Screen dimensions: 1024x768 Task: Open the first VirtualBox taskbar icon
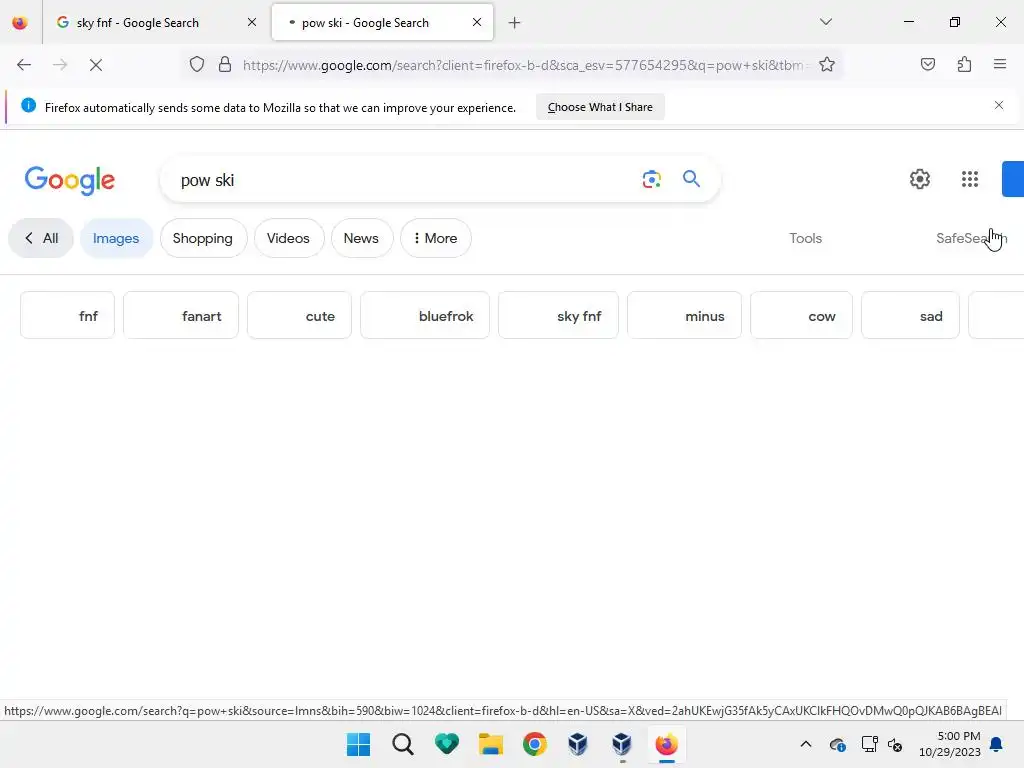[x=578, y=744]
